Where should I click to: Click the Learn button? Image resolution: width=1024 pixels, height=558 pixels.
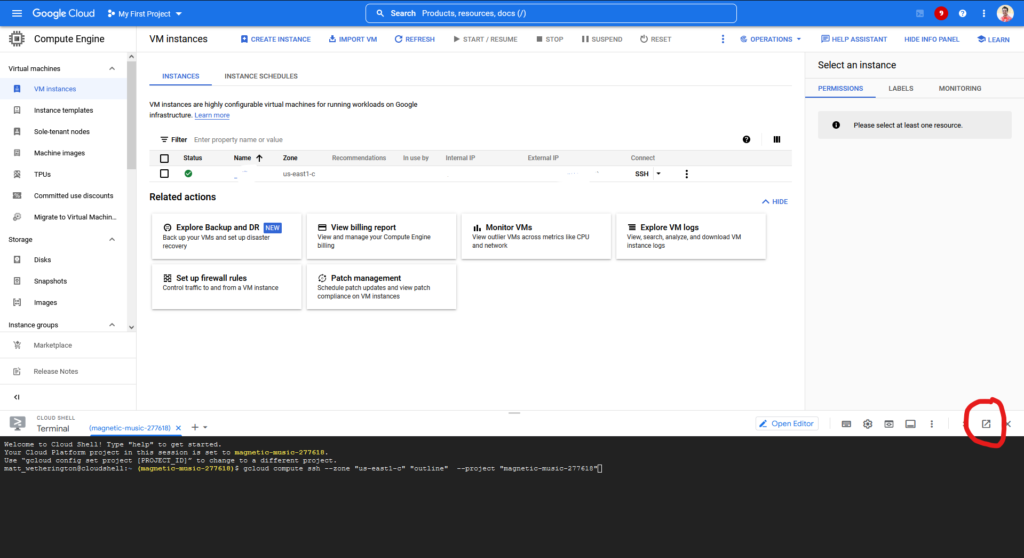pyautogui.click(x=993, y=39)
